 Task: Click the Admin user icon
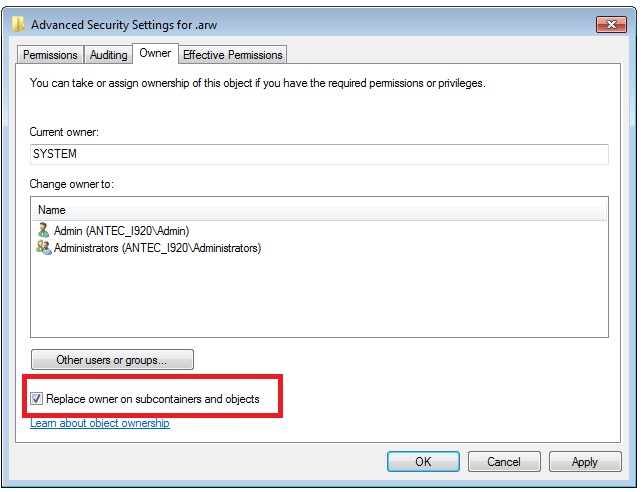[x=44, y=230]
